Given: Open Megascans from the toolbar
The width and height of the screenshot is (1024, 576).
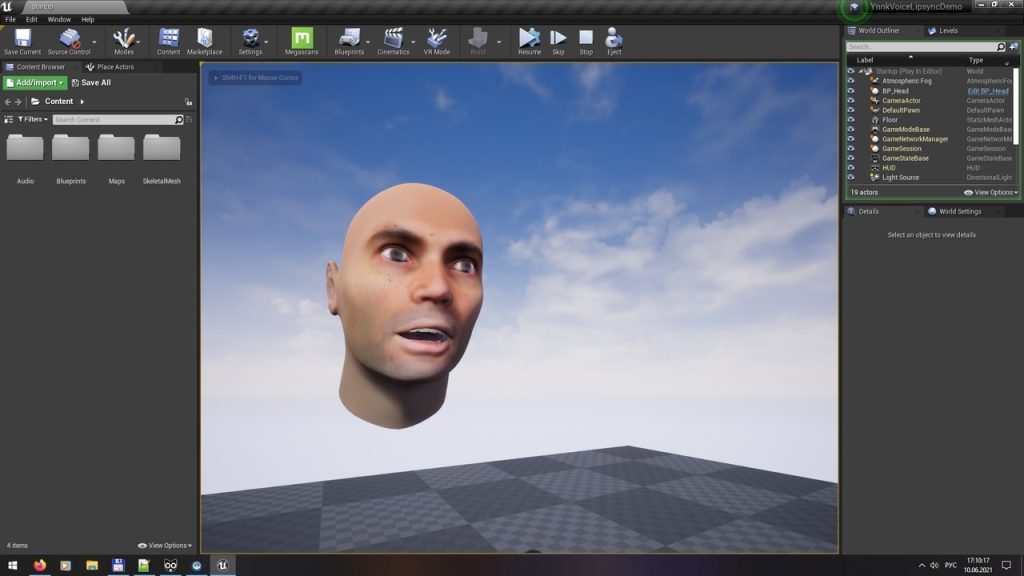Looking at the screenshot, I should tap(301, 39).
